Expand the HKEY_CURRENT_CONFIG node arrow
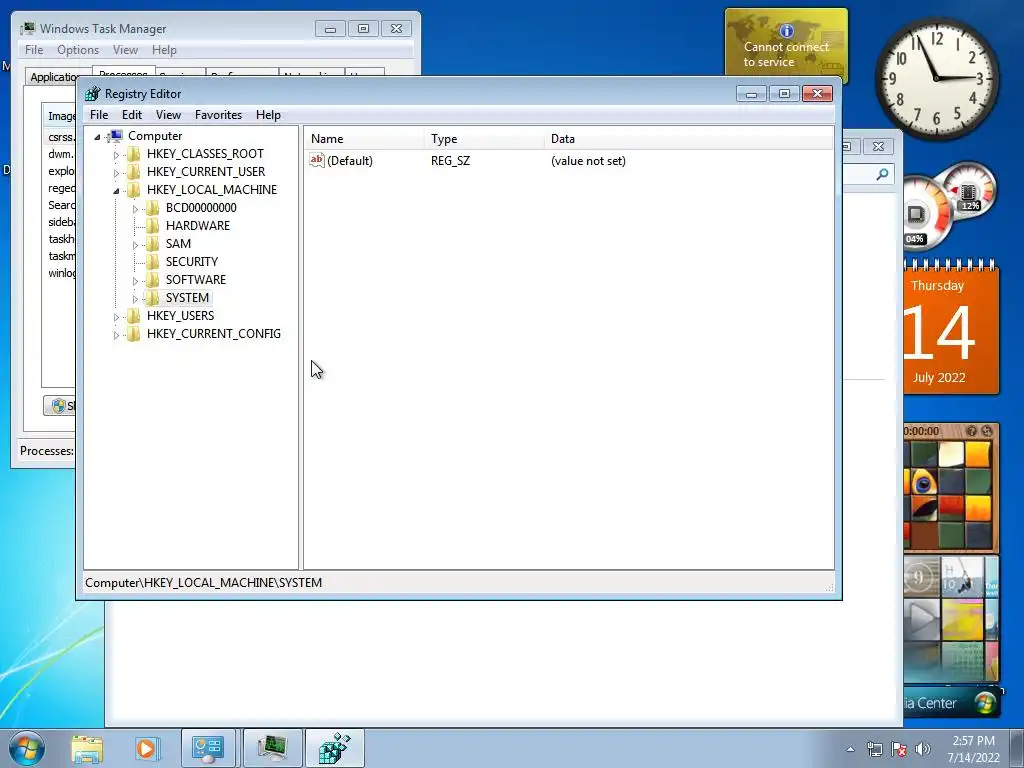 coord(116,335)
